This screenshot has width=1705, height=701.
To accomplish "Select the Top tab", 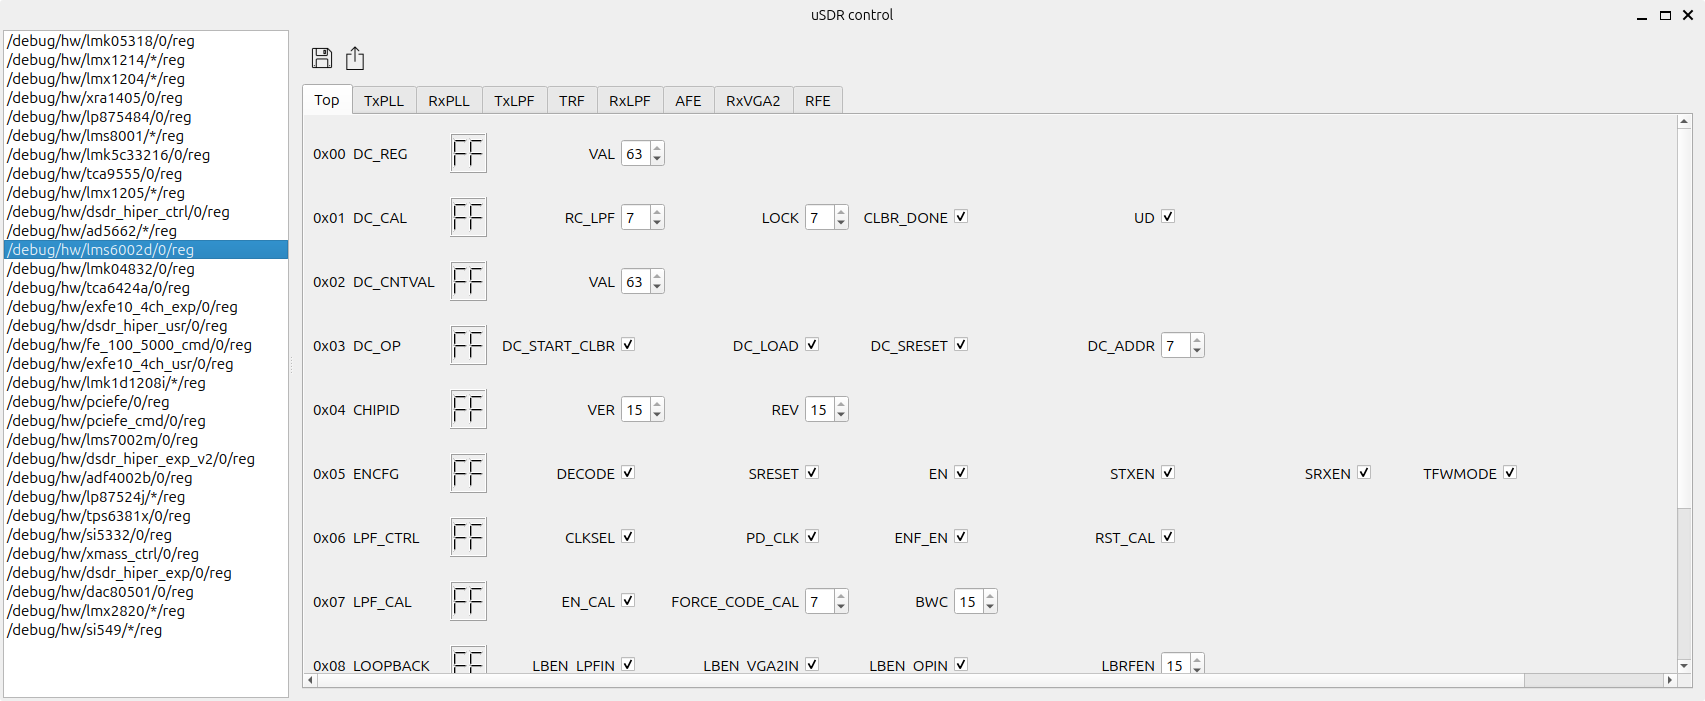I will pos(327,100).
